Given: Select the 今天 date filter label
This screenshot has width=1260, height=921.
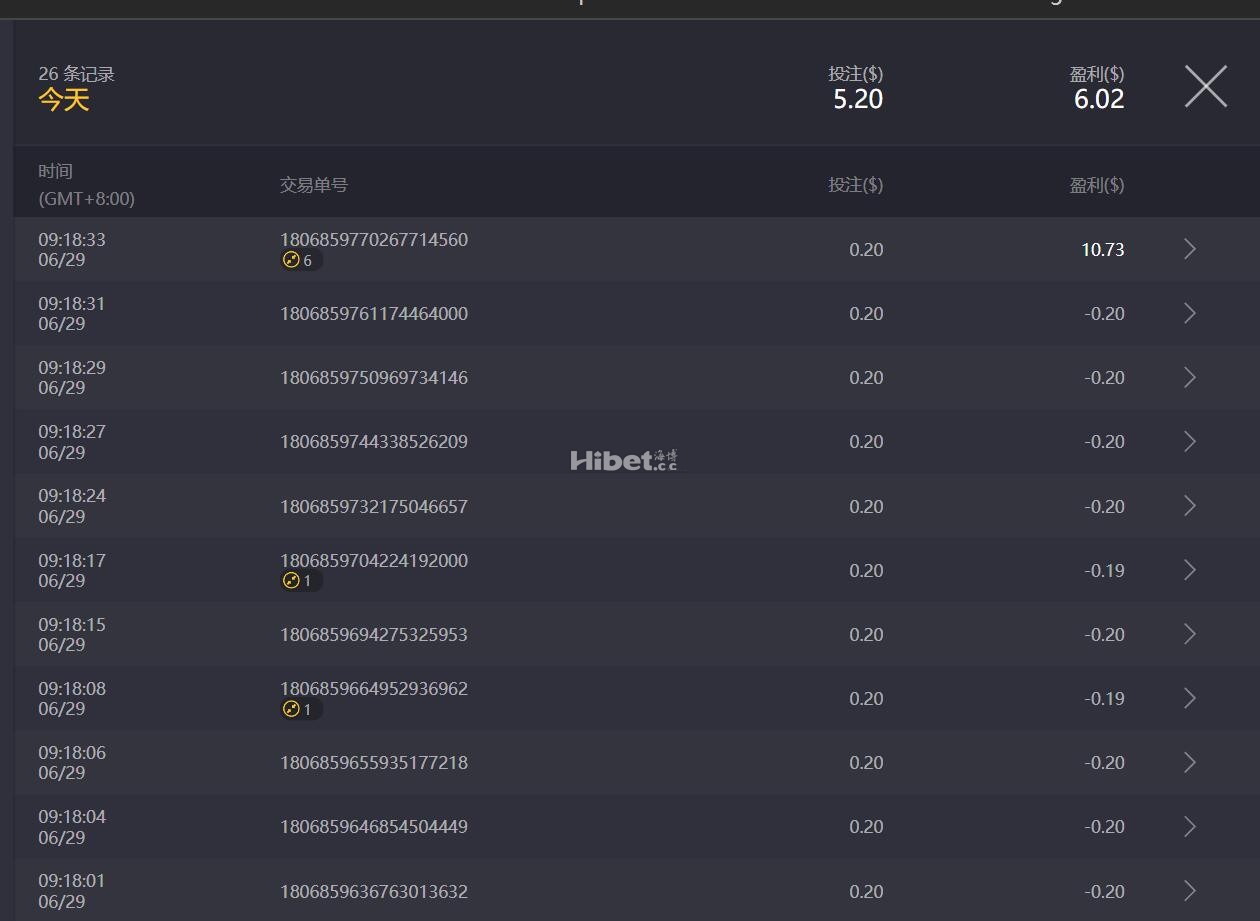Looking at the screenshot, I should coord(64,99).
